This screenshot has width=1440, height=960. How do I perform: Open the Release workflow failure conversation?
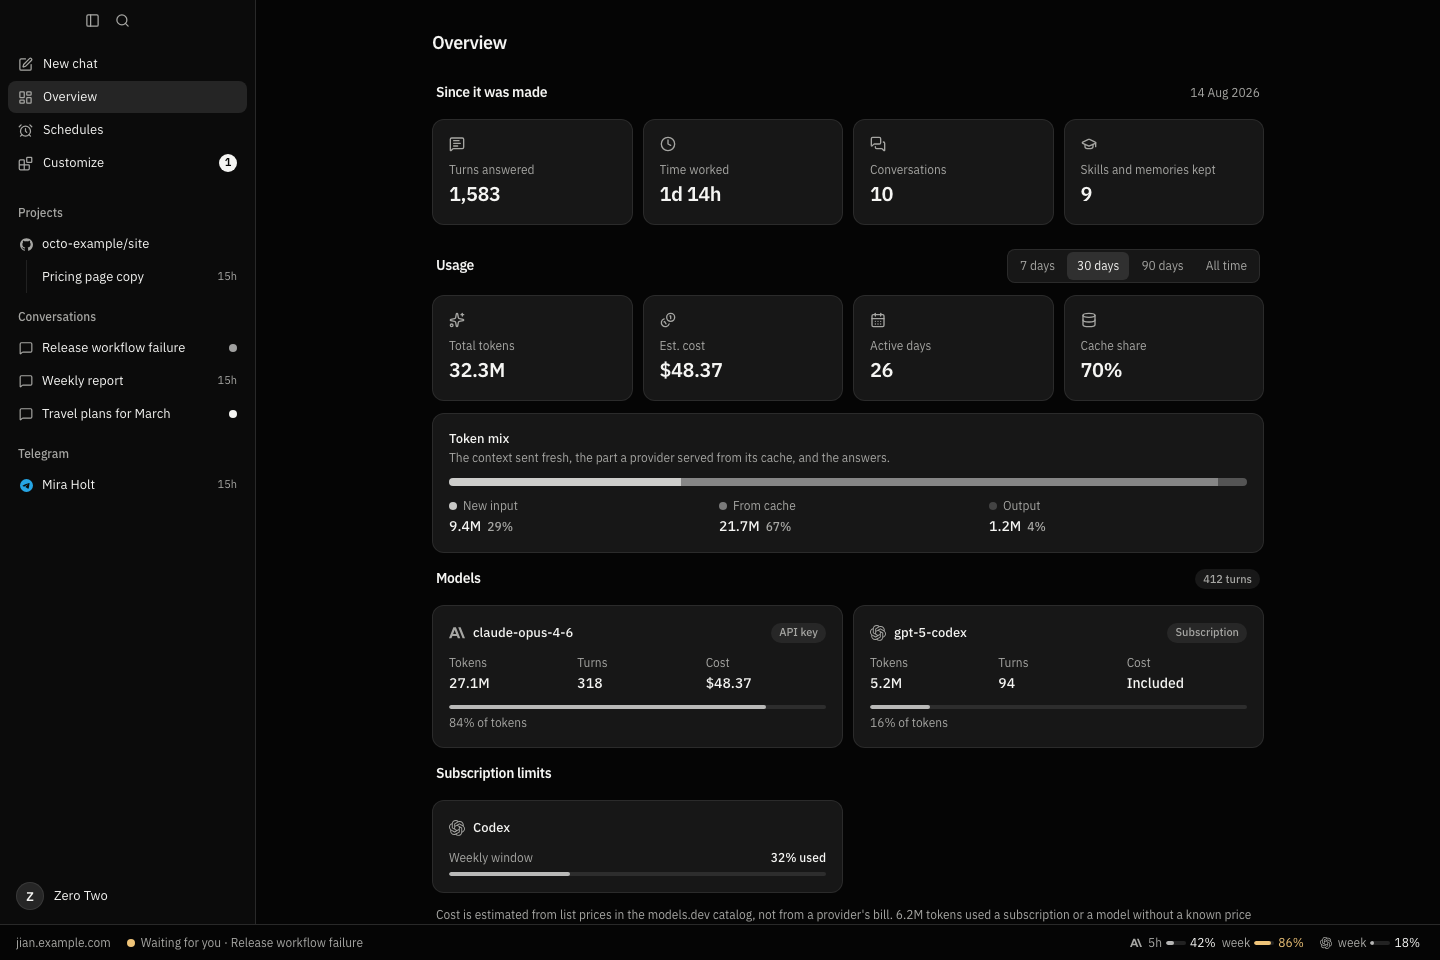pyautogui.click(x=127, y=348)
